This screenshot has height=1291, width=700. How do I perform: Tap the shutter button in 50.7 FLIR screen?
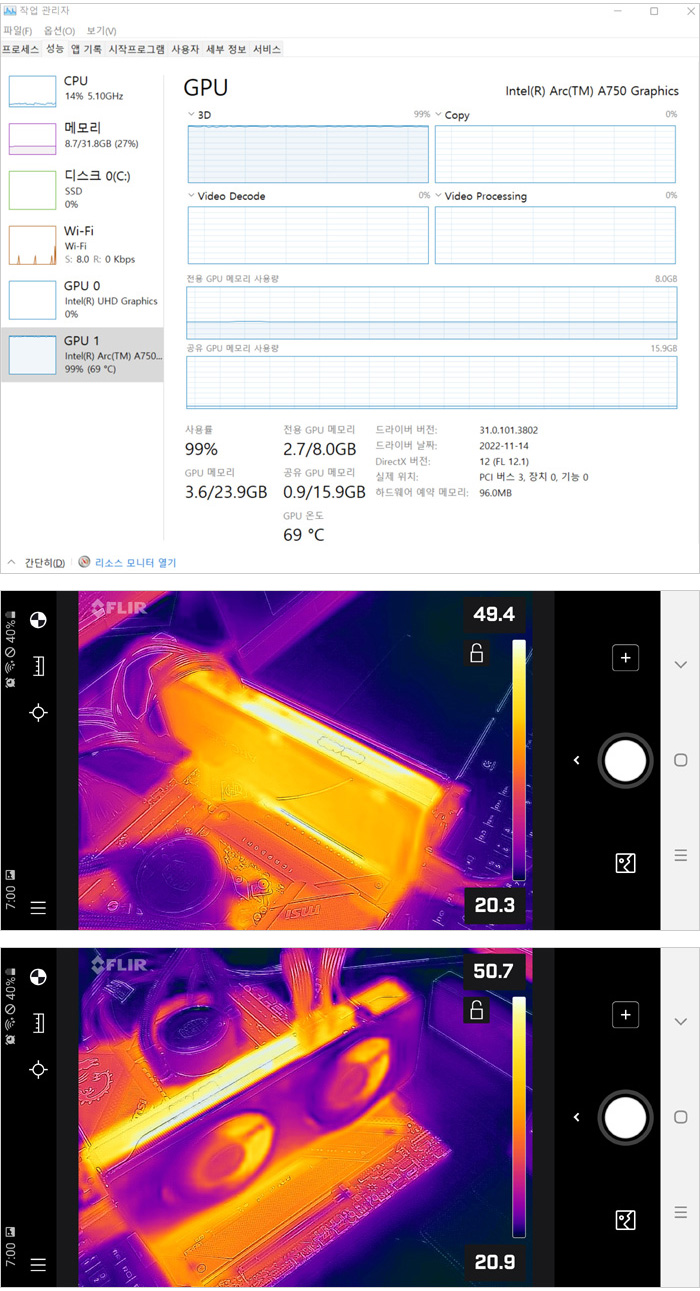pos(625,1117)
